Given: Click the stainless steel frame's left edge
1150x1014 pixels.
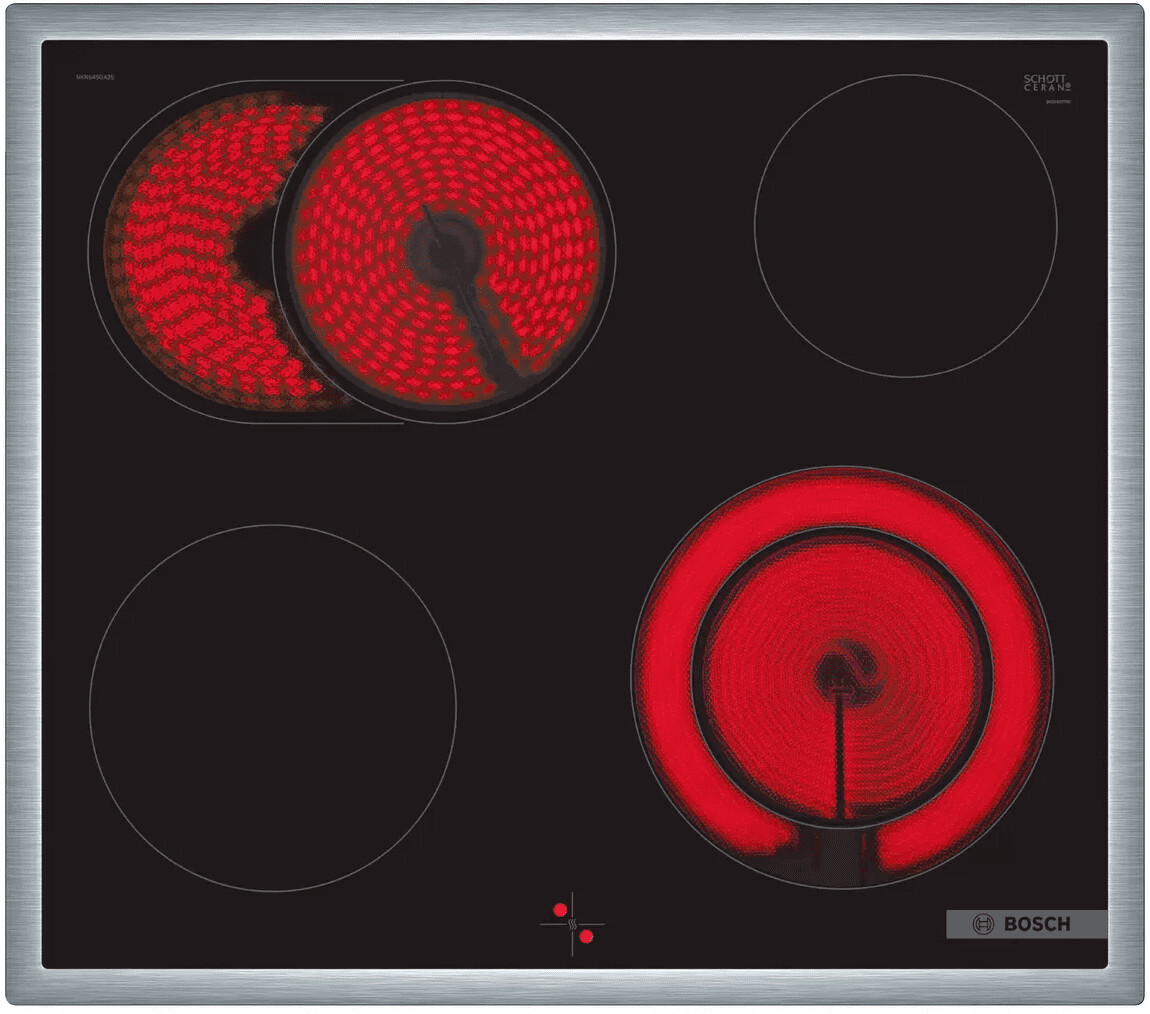Looking at the screenshot, I should (22, 500).
